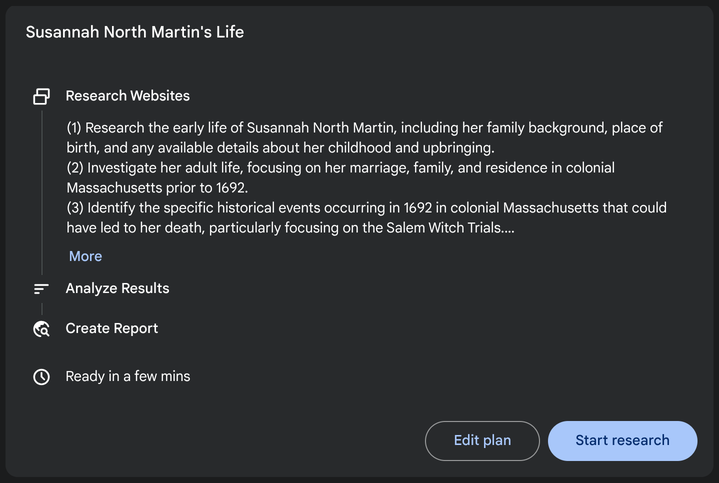Click step (2) about her adult life
719x483 pixels.
tap(300, 167)
